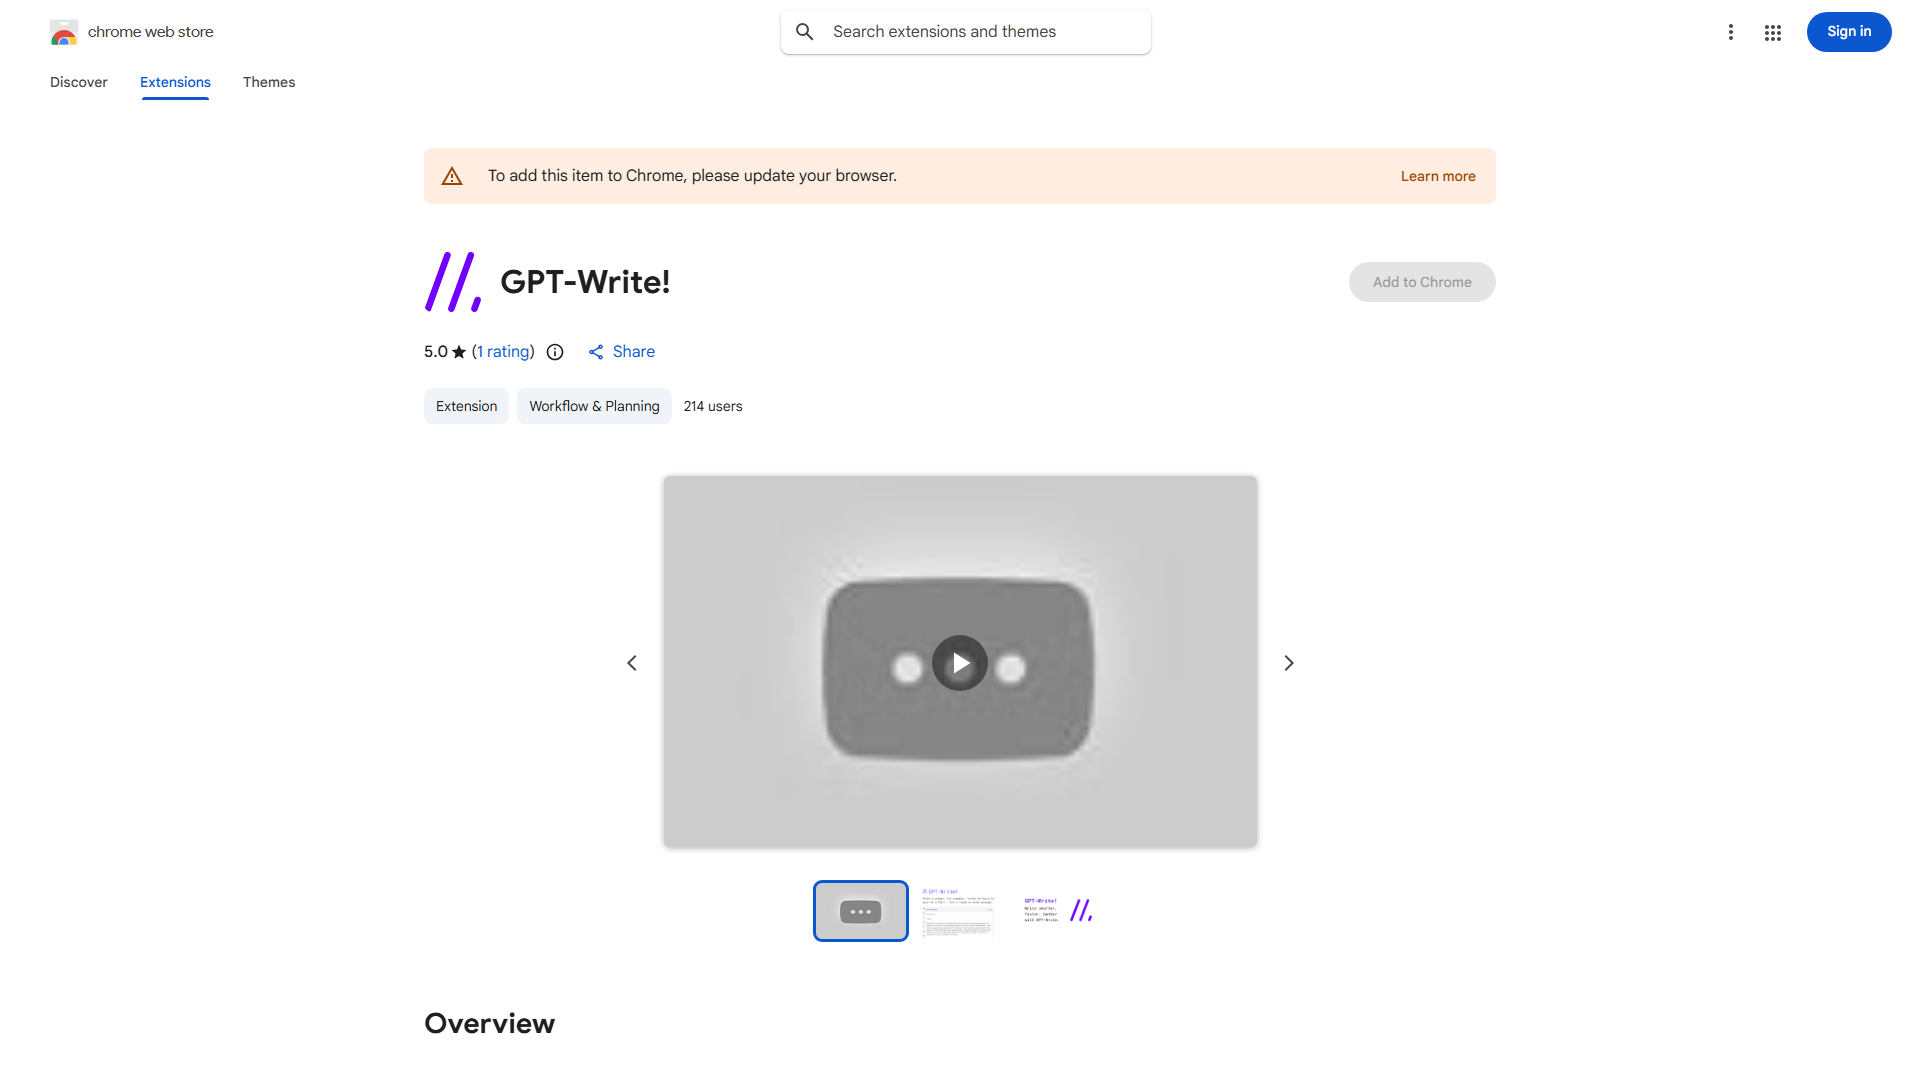Open the Learn more link
This screenshot has width=1920, height=1080.
1438,176
